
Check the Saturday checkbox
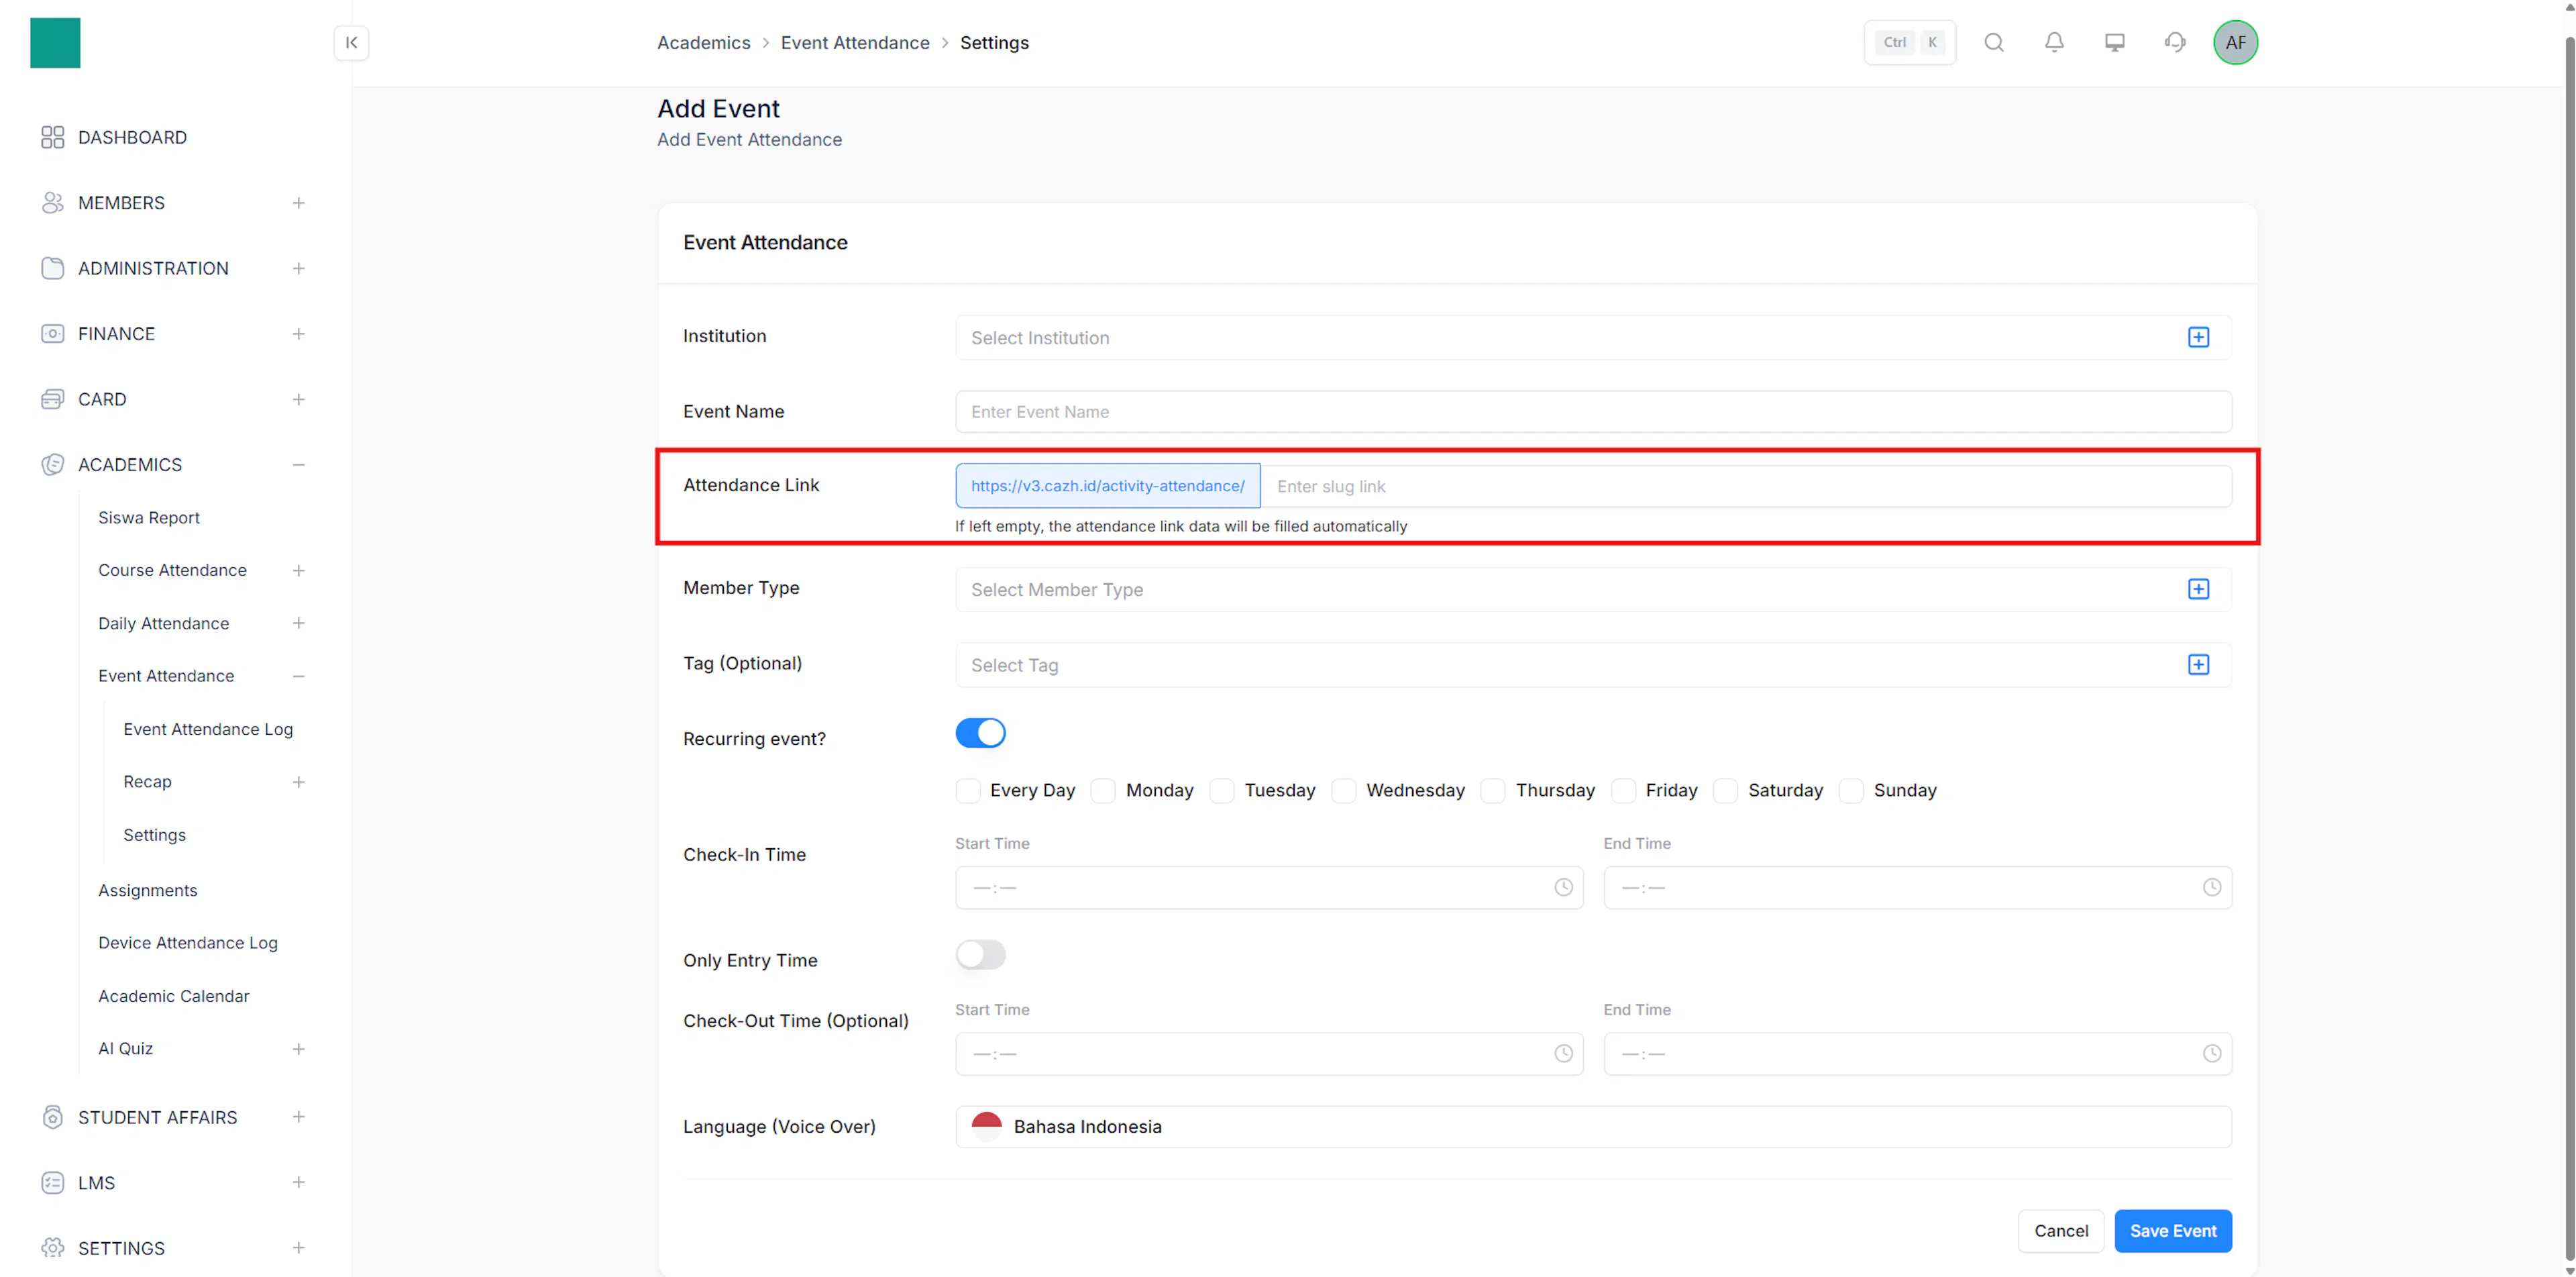click(1726, 791)
